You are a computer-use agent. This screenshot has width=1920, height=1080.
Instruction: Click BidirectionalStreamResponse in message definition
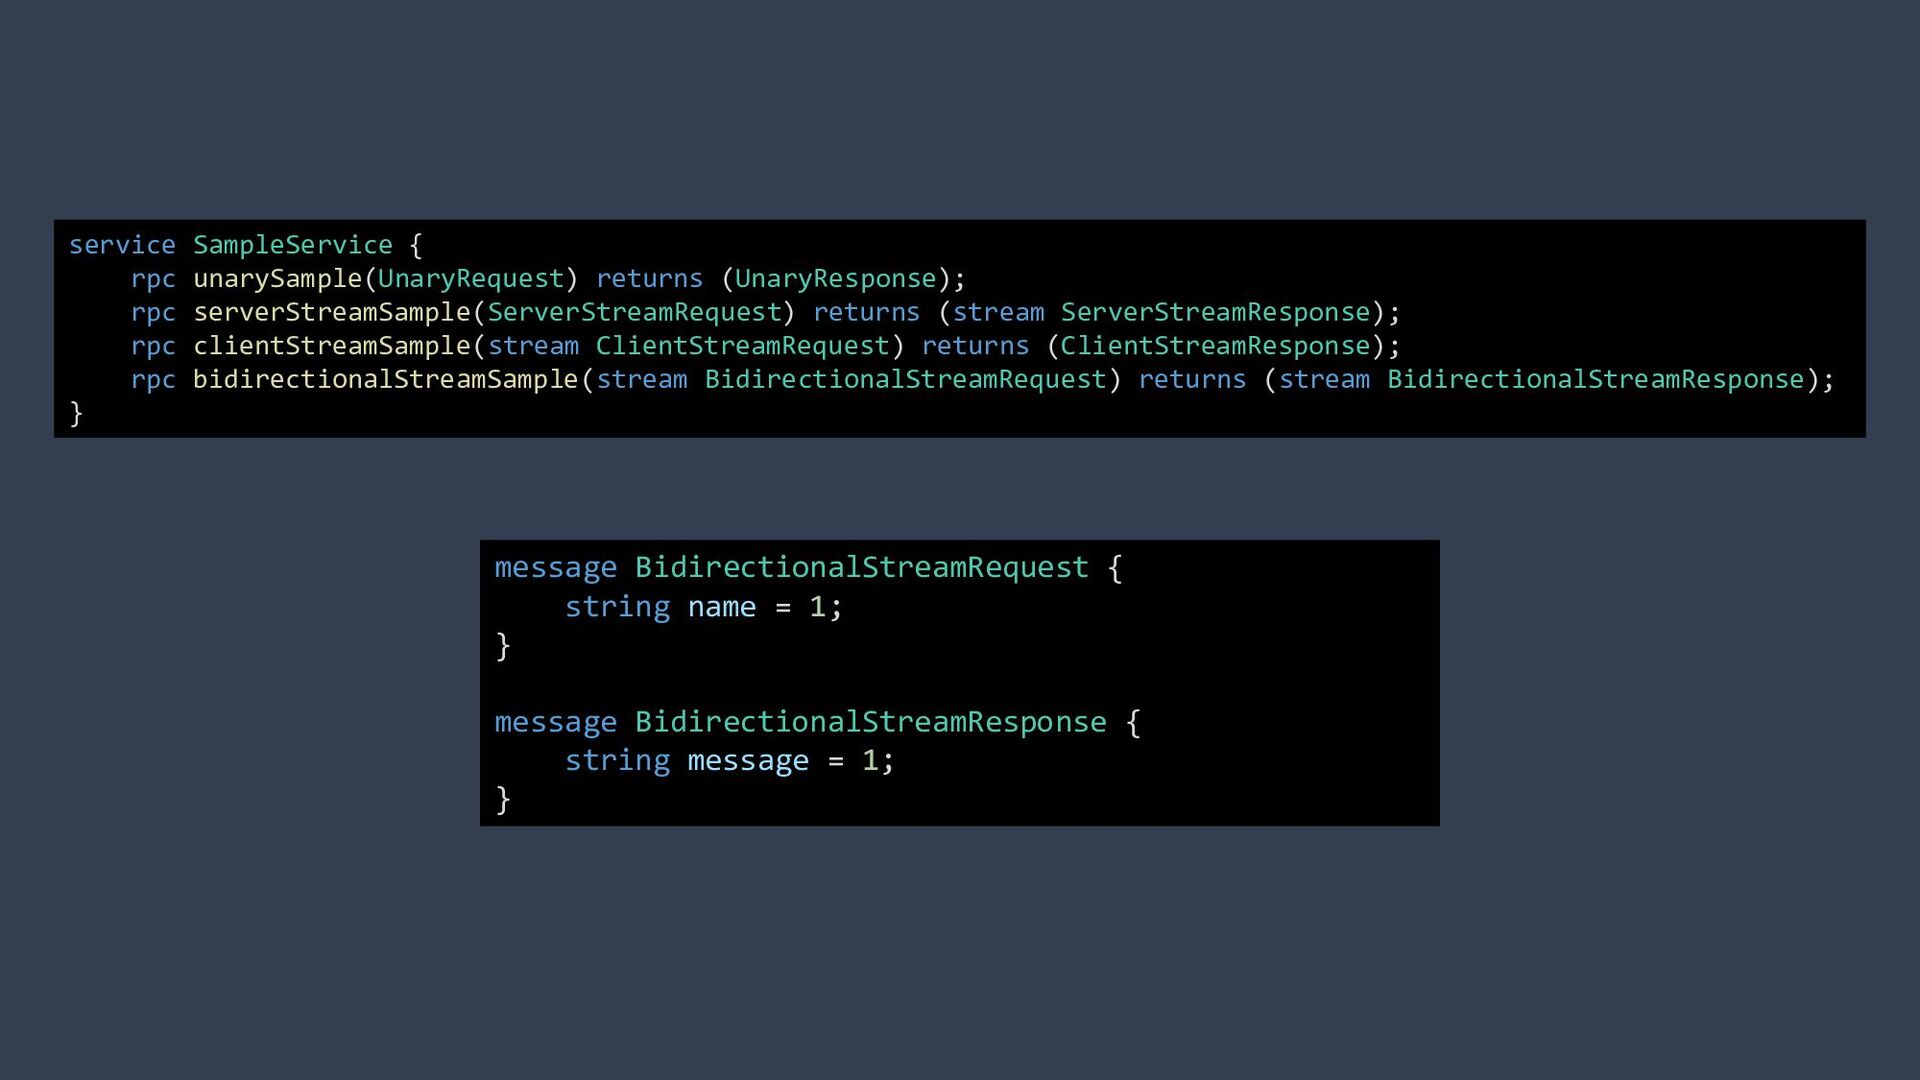[870, 722]
